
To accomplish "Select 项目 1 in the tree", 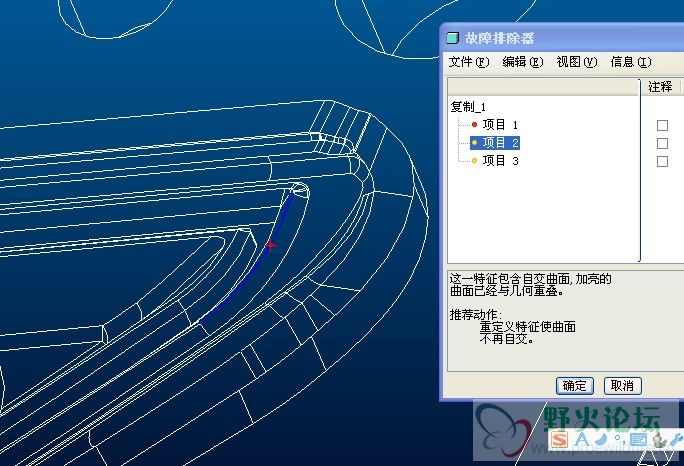I will [x=500, y=125].
